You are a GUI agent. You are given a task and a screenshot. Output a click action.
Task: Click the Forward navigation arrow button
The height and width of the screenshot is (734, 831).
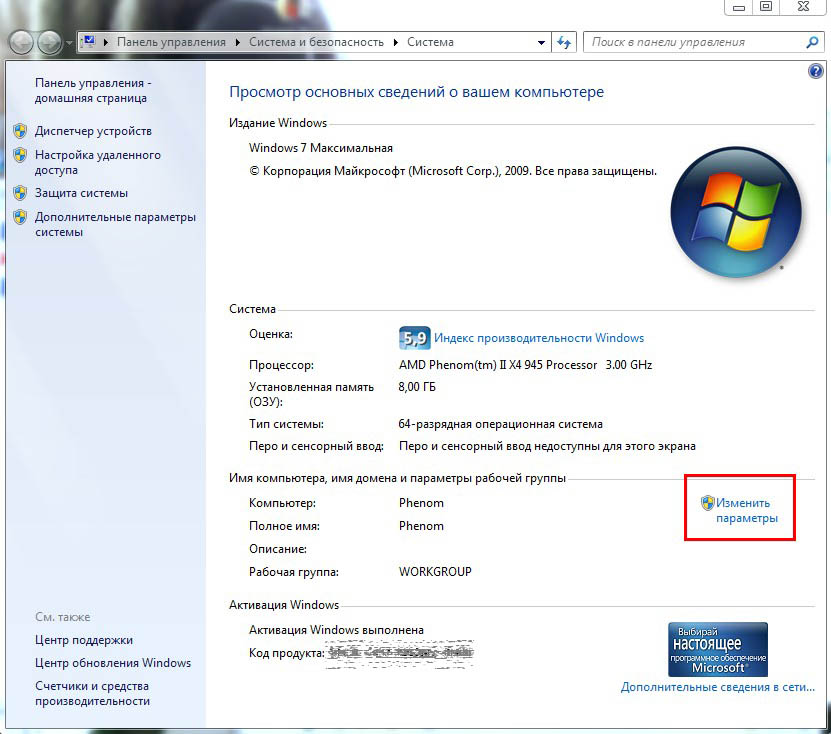(x=50, y=43)
